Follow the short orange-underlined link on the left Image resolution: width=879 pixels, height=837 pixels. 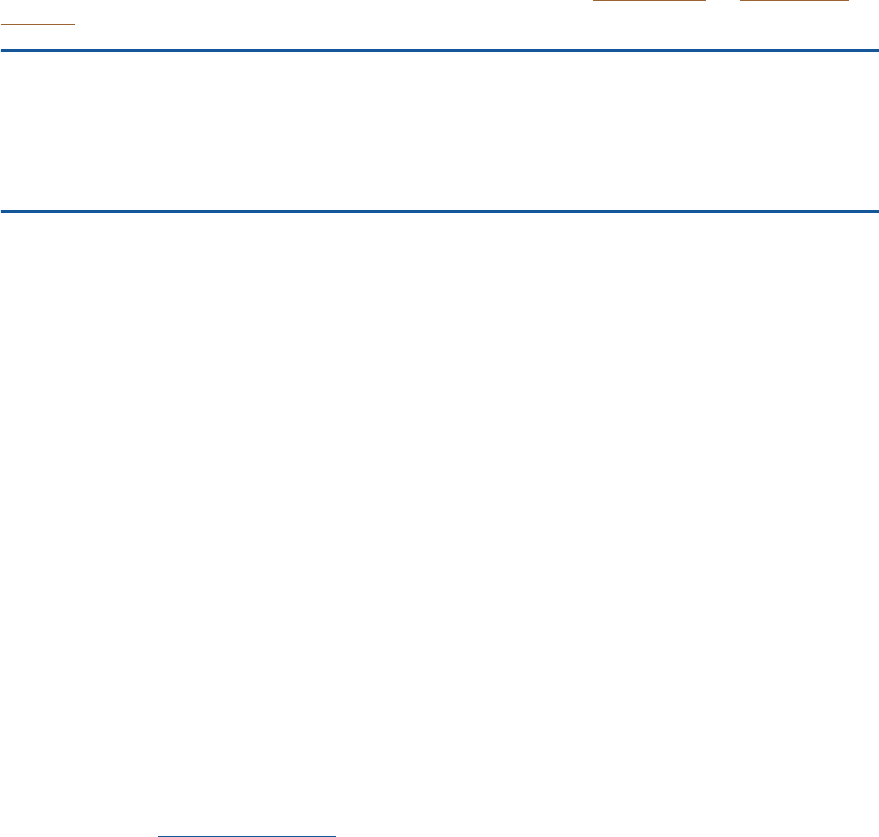pyautogui.click(x=38, y=24)
